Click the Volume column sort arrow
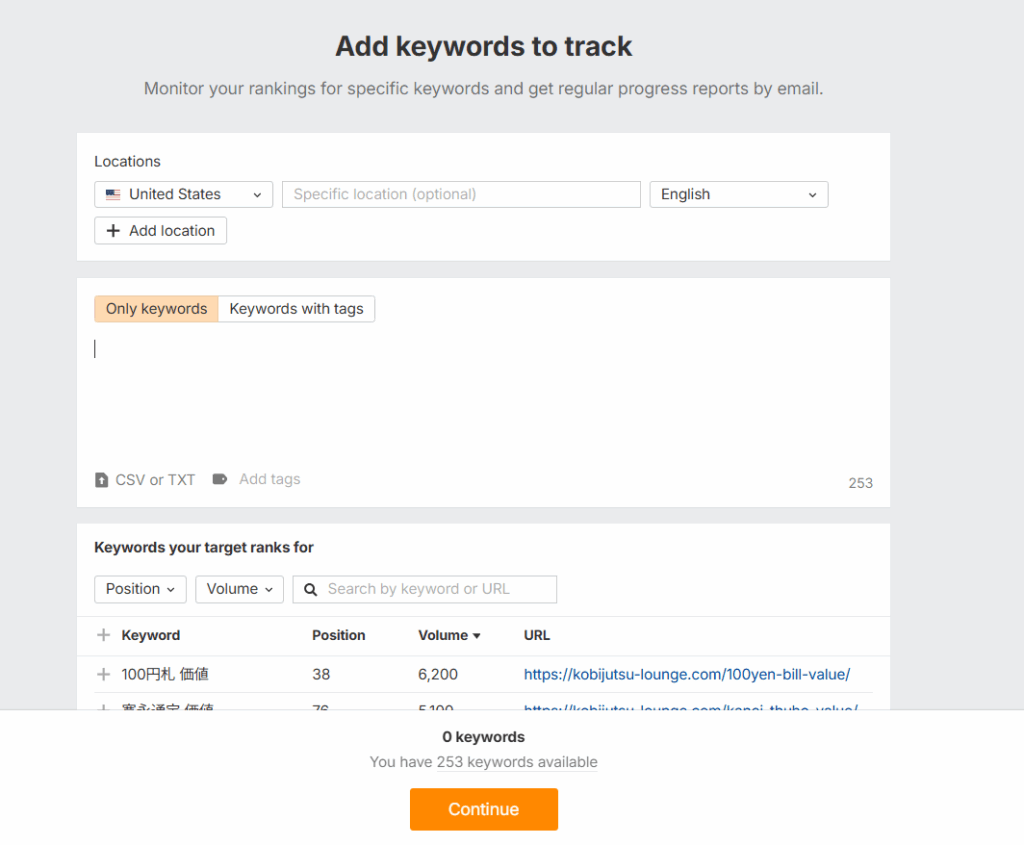The image size is (1024, 845). pos(477,636)
